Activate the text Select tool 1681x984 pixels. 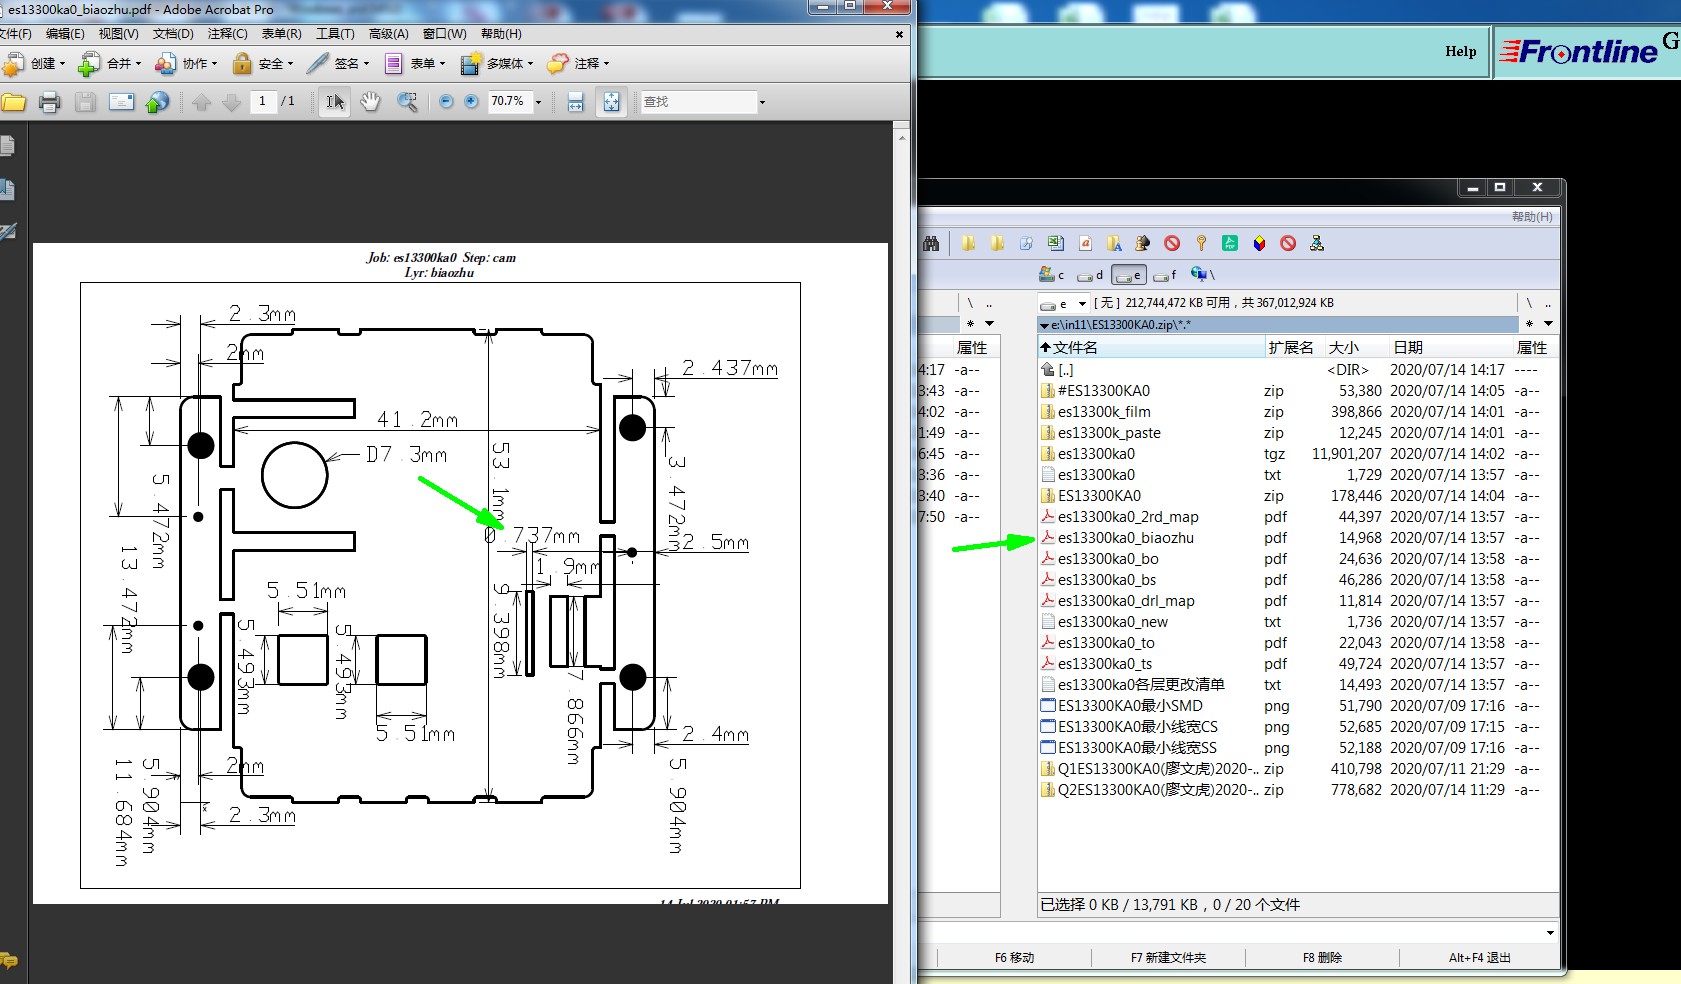tap(334, 102)
